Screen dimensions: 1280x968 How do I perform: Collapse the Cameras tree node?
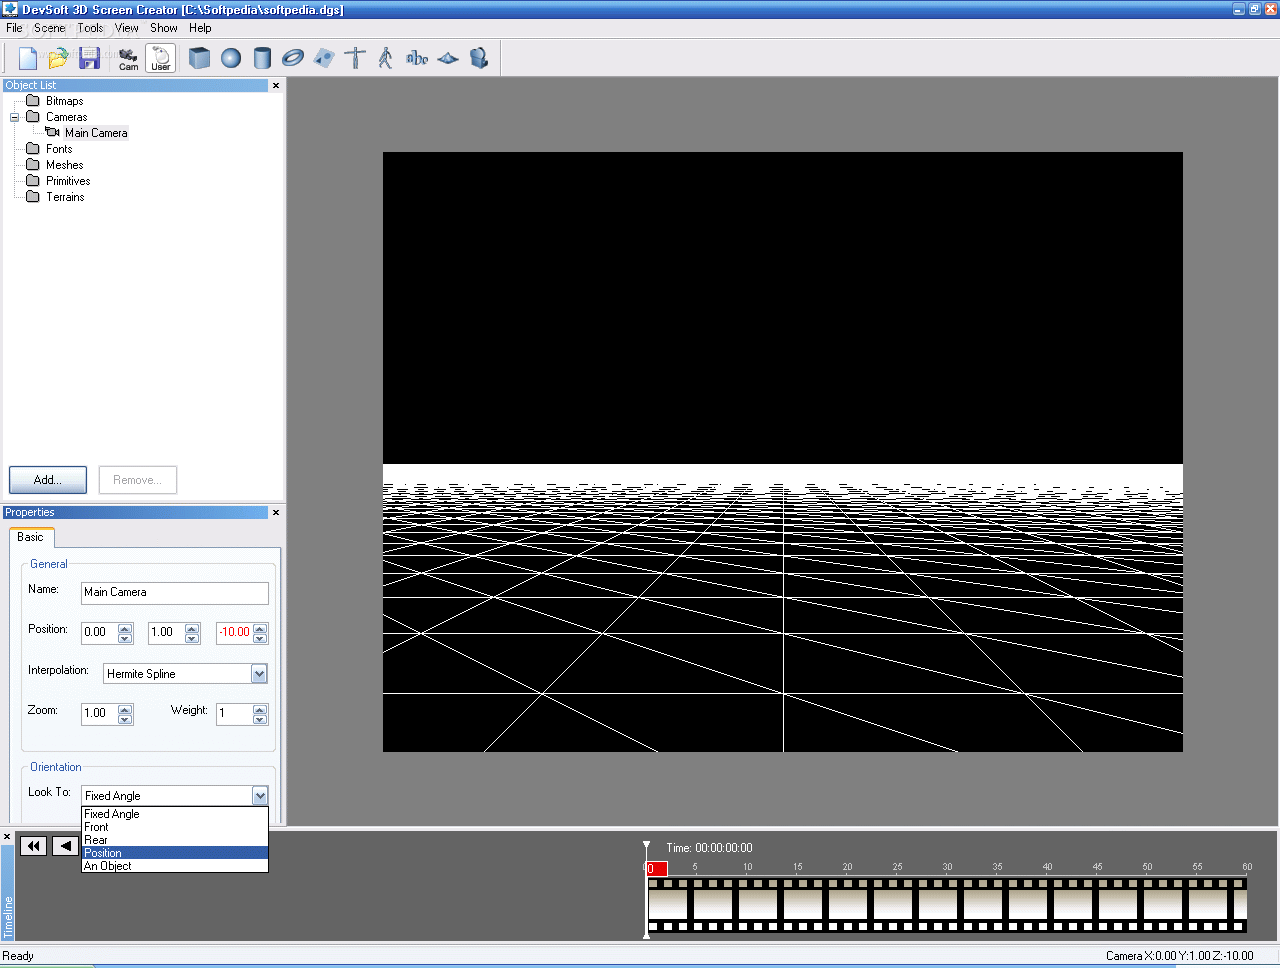[15, 117]
